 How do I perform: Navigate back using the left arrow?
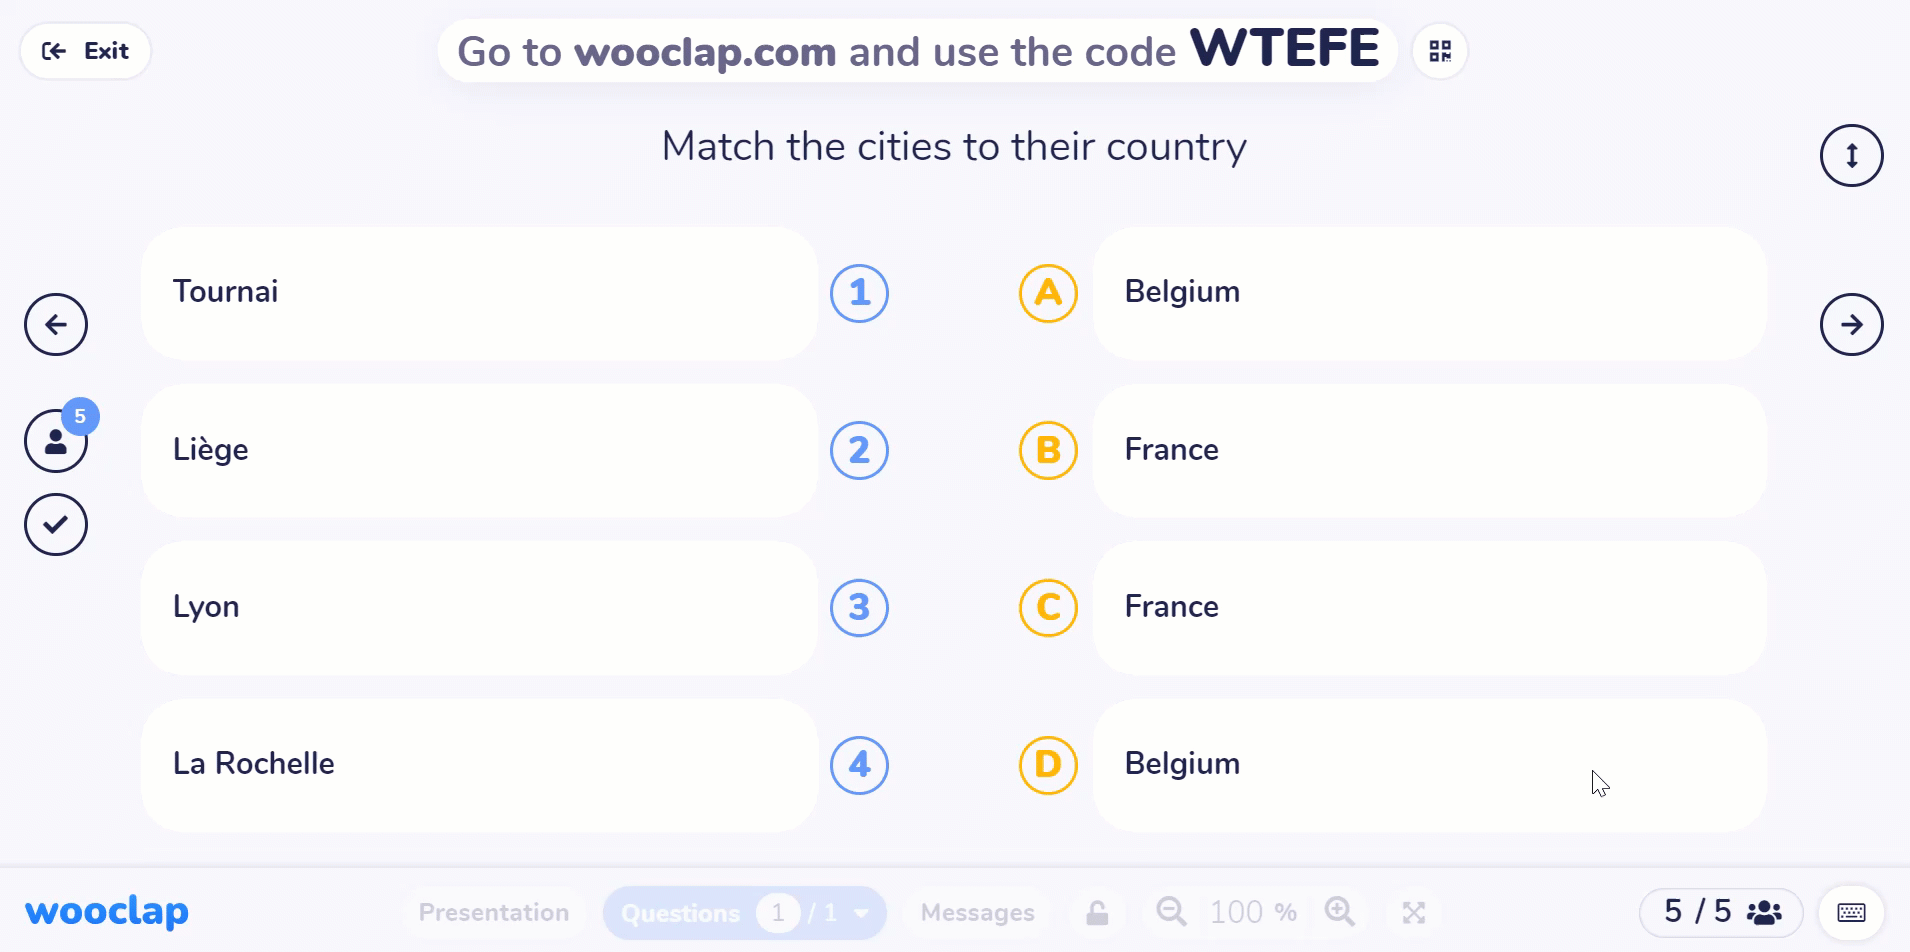pyautogui.click(x=56, y=324)
